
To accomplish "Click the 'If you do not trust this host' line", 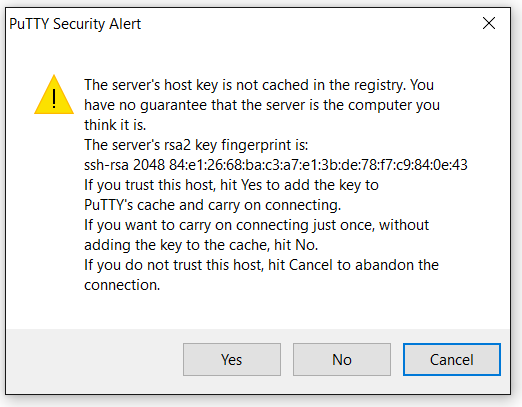I will pyautogui.click(x=261, y=265).
